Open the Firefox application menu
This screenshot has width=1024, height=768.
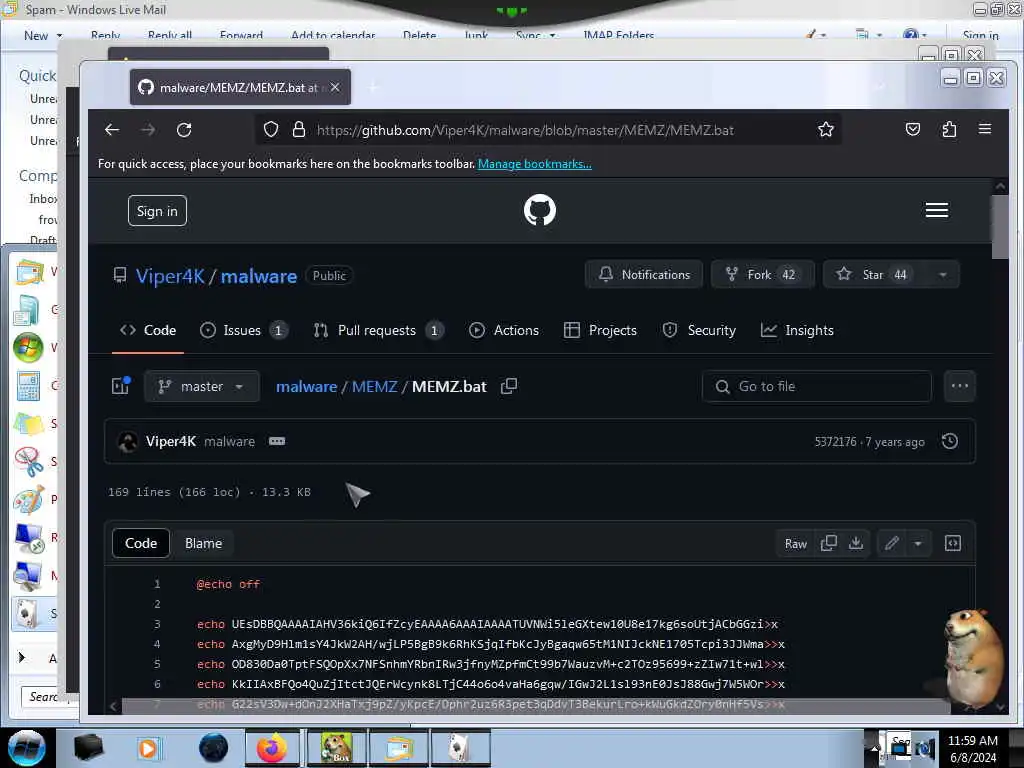pos(985,129)
